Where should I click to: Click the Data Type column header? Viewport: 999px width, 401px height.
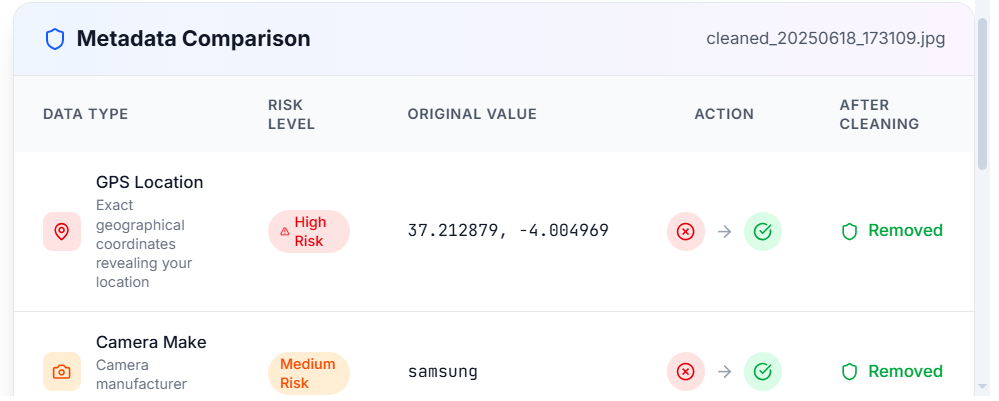point(85,114)
